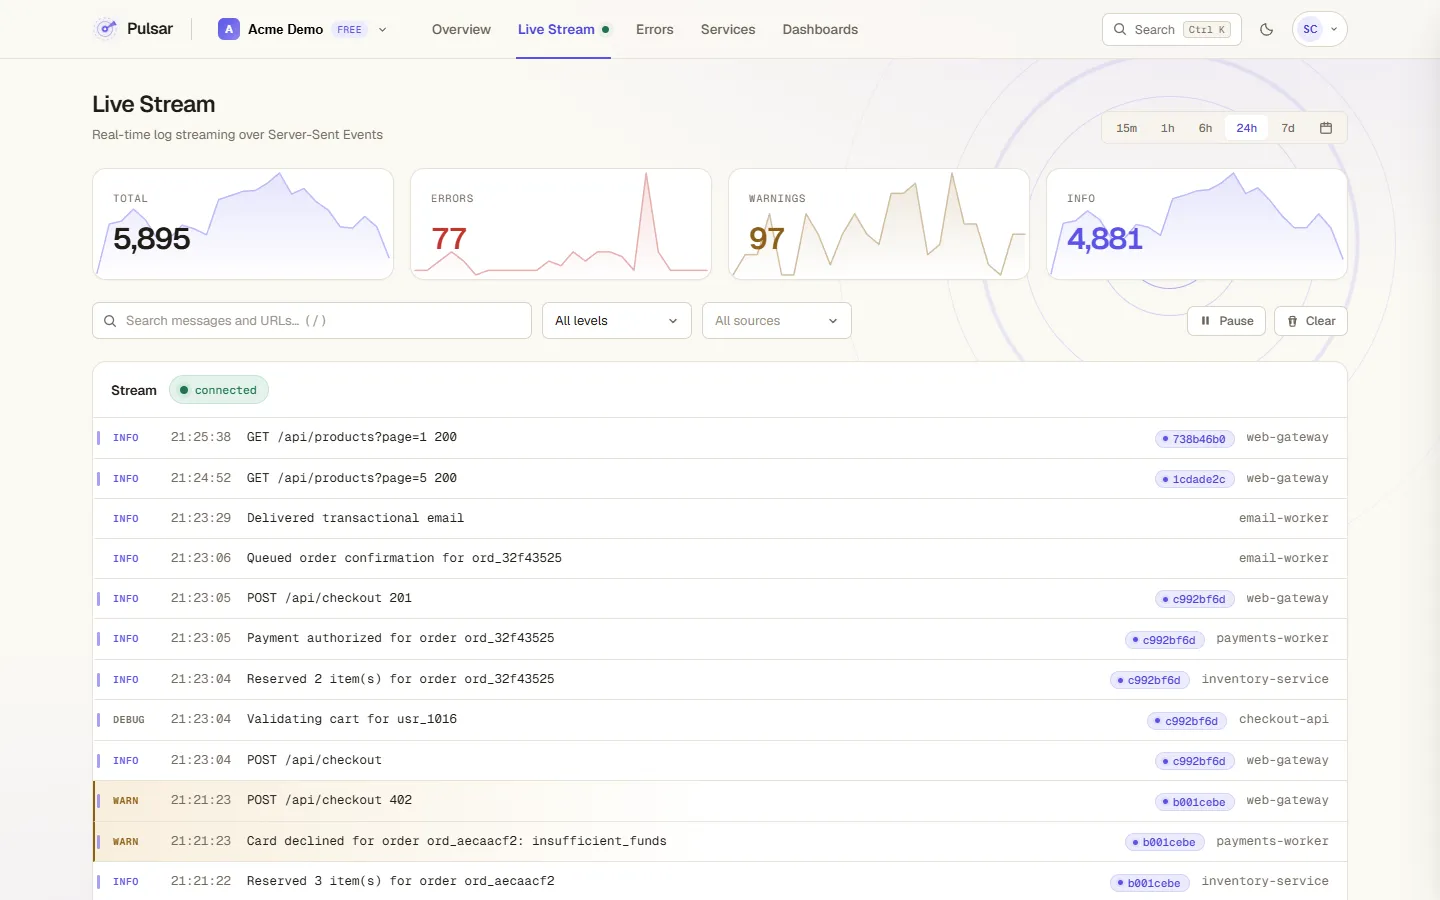Open the SC user account menu
Viewport: 1440px width, 900px height.
click(1320, 29)
